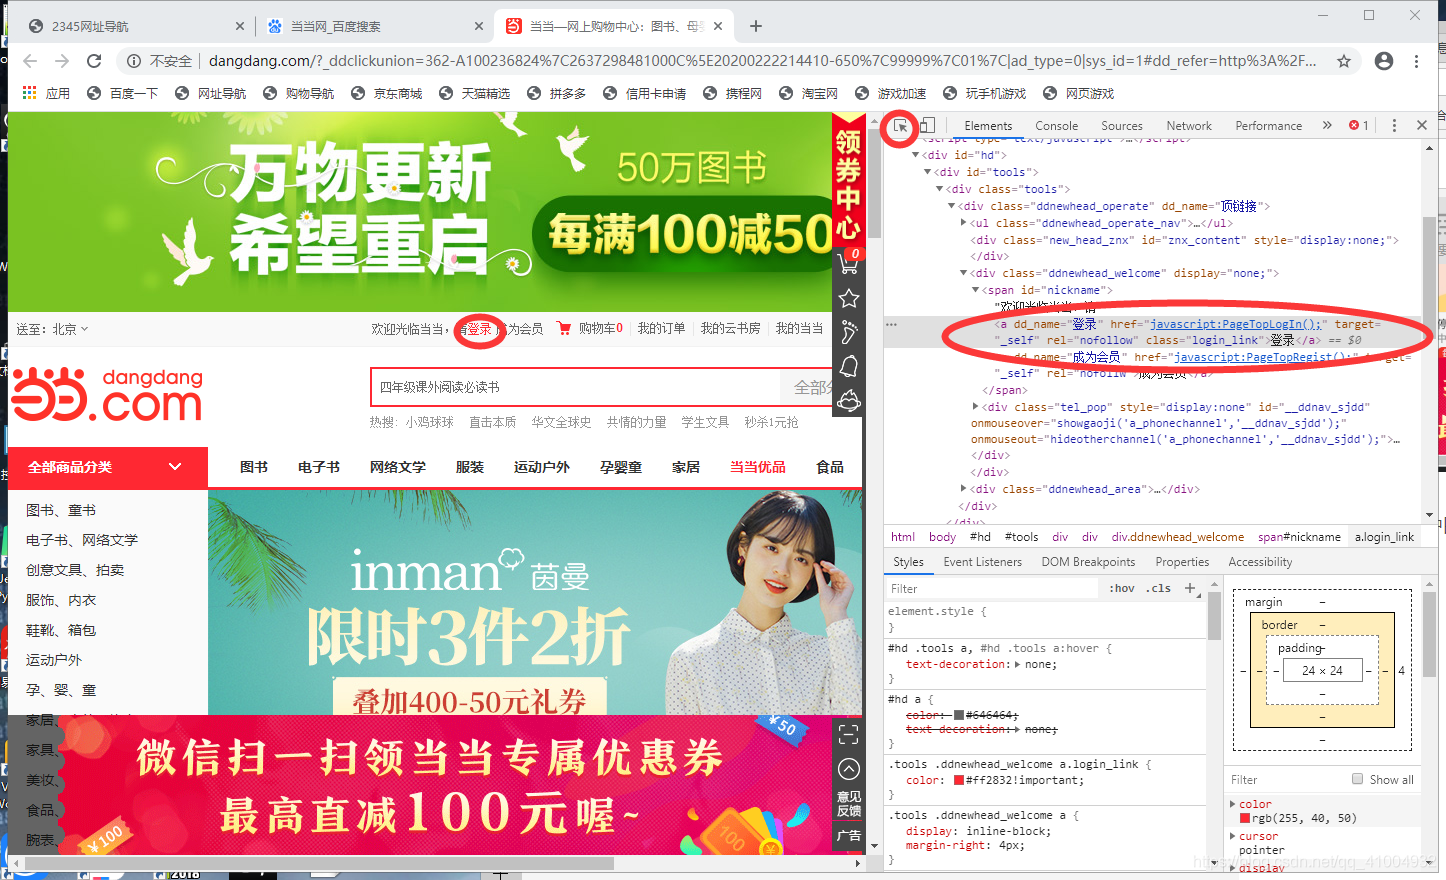This screenshot has width=1446, height=880.
Task: Select span#nickname in the breadcrumb
Action: coord(1299,537)
